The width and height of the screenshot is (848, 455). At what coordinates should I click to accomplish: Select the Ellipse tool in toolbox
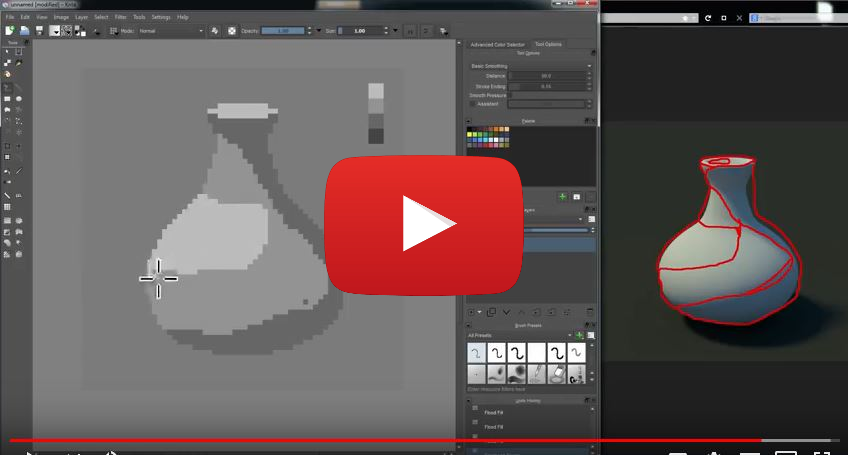click(x=19, y=99)
